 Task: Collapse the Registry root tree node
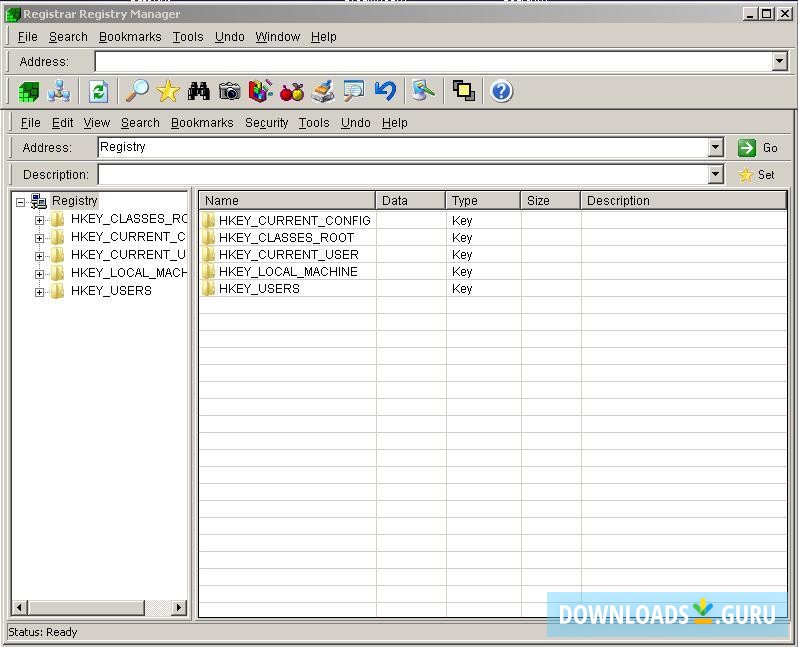point(20,203)
